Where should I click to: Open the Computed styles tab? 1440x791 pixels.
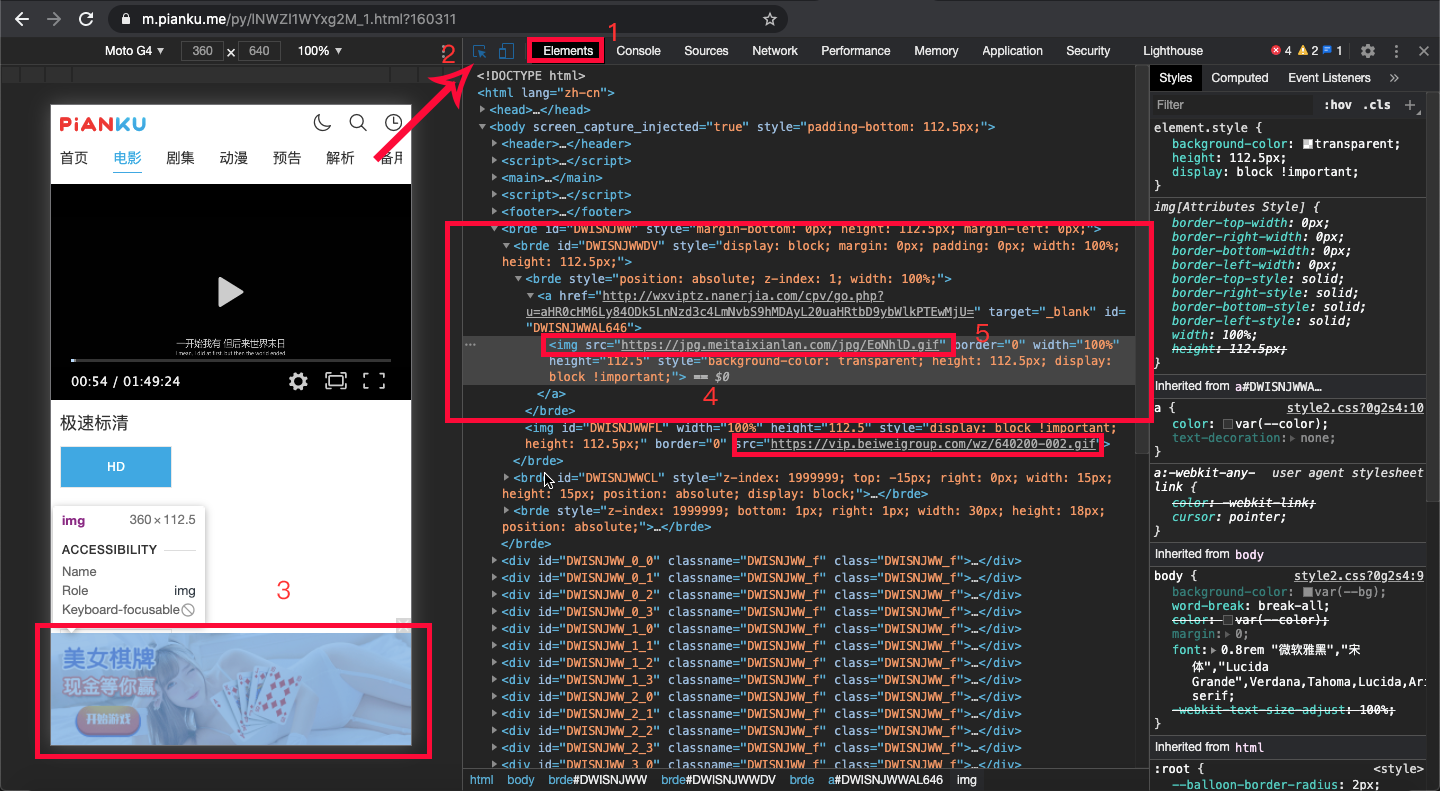click(1240, 78)
